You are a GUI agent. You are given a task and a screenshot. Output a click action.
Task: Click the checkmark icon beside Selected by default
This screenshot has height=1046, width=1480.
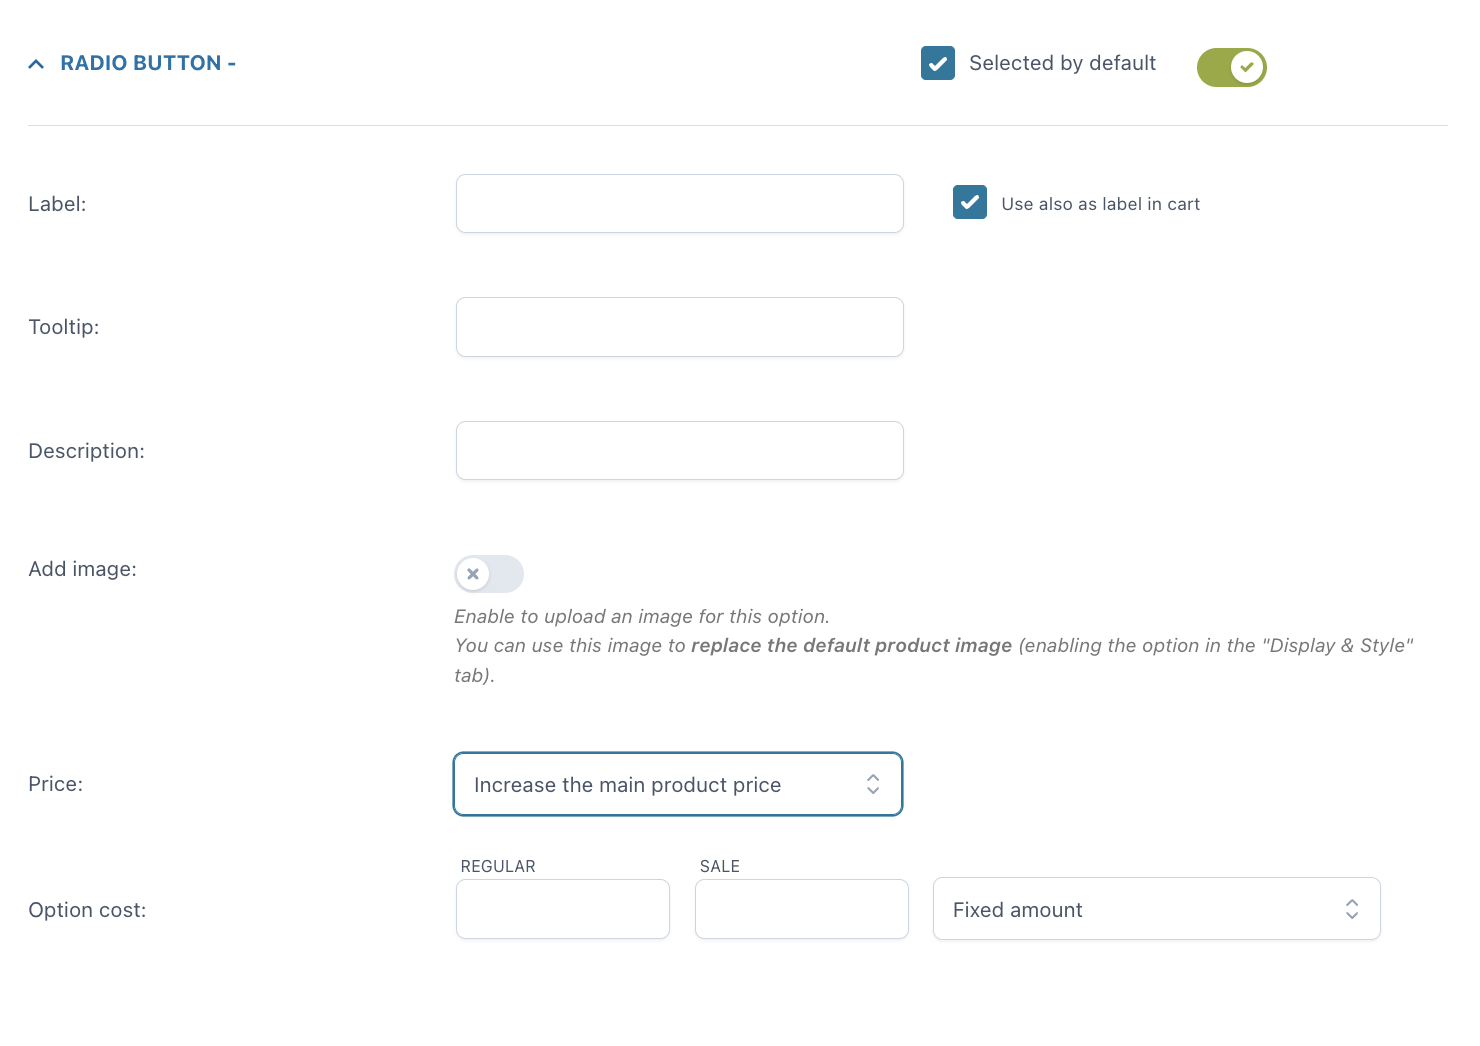938,63
